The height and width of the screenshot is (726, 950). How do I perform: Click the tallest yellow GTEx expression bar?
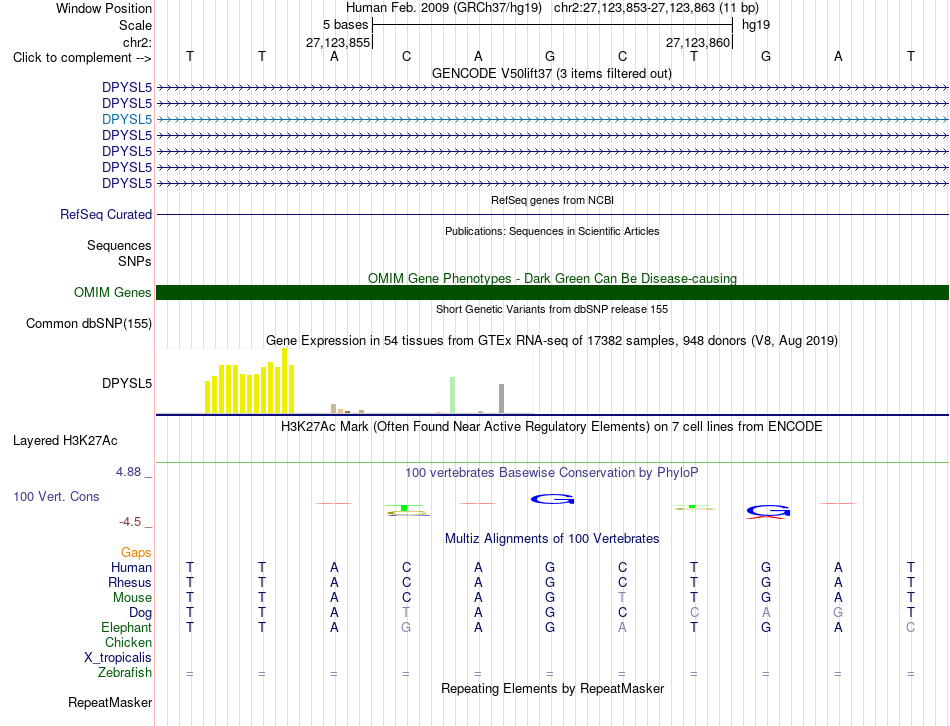click(285, 381)
